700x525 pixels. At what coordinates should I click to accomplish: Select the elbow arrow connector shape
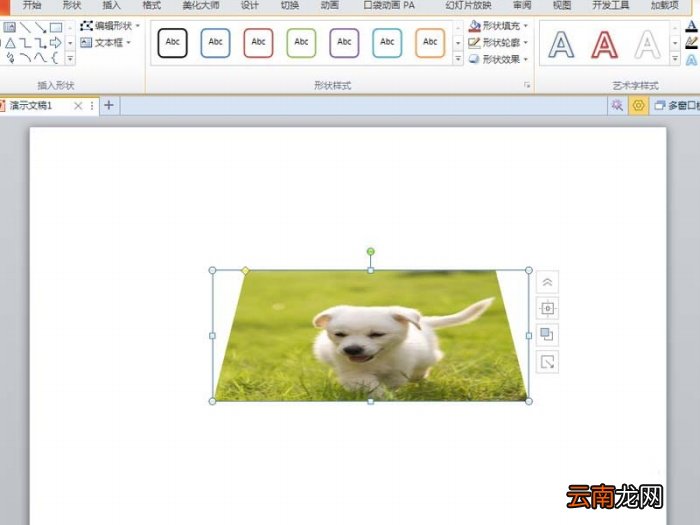[41, 43]
